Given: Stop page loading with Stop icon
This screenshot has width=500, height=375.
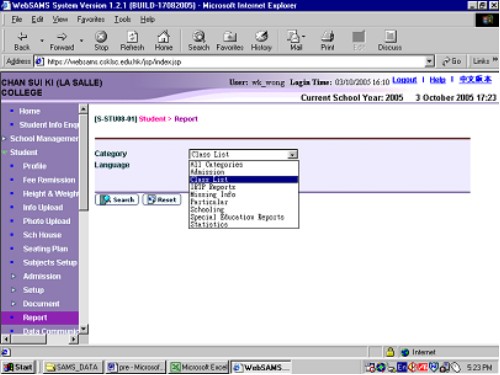Looking at the screenshot, I should tap(101, 36).
